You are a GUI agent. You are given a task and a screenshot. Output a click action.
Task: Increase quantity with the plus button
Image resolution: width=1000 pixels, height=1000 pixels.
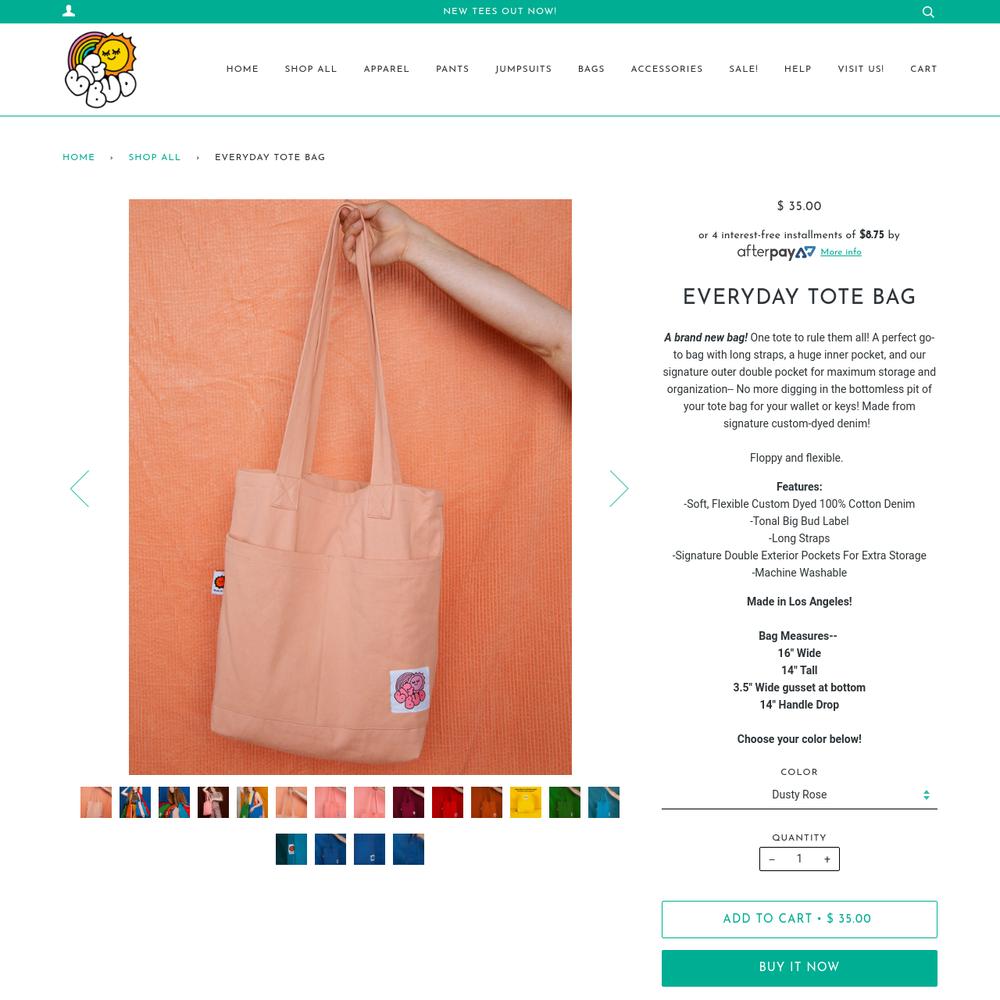tap(827, 859)
